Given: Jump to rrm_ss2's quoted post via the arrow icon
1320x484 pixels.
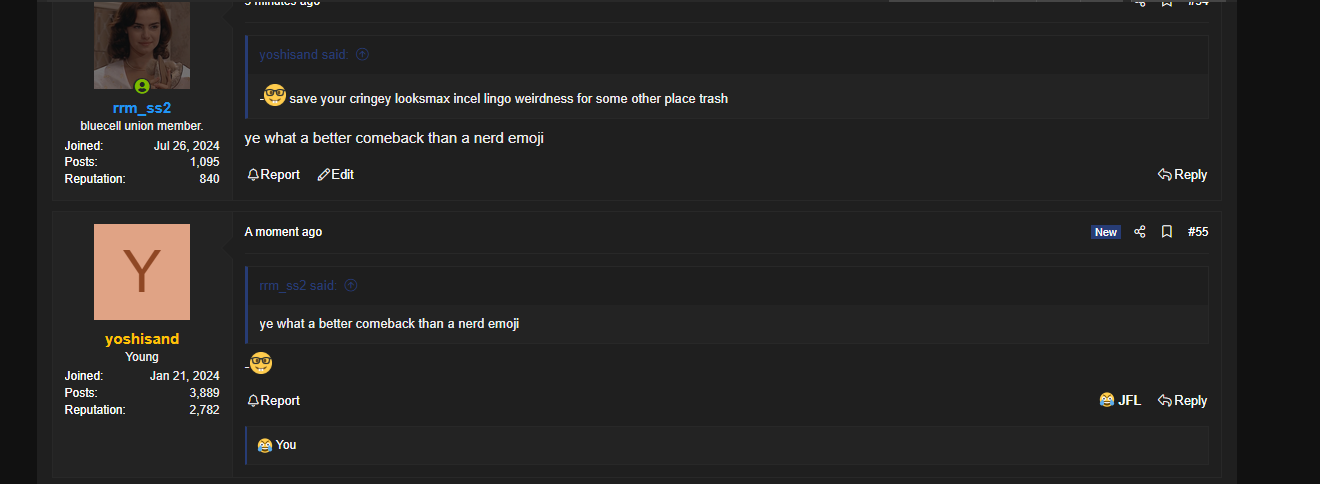Looking at the screenshot, I should point(351,286).
